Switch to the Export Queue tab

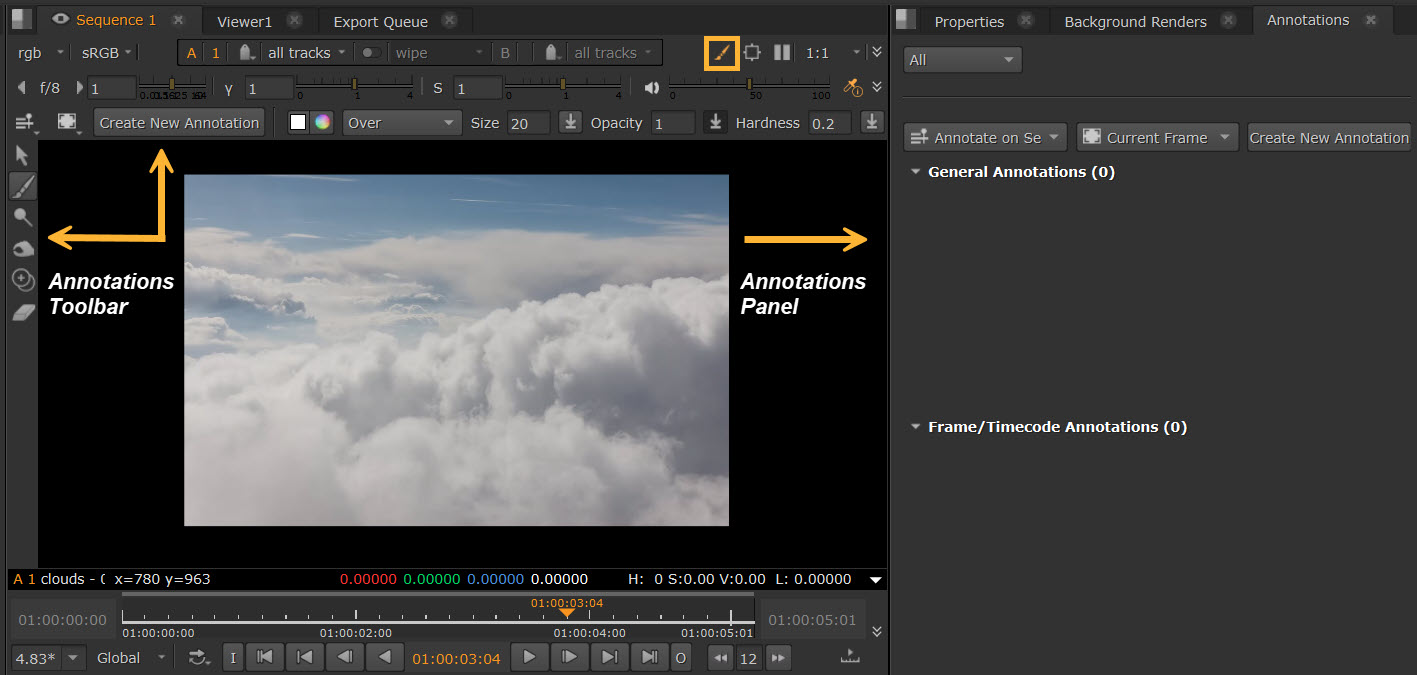380,21
